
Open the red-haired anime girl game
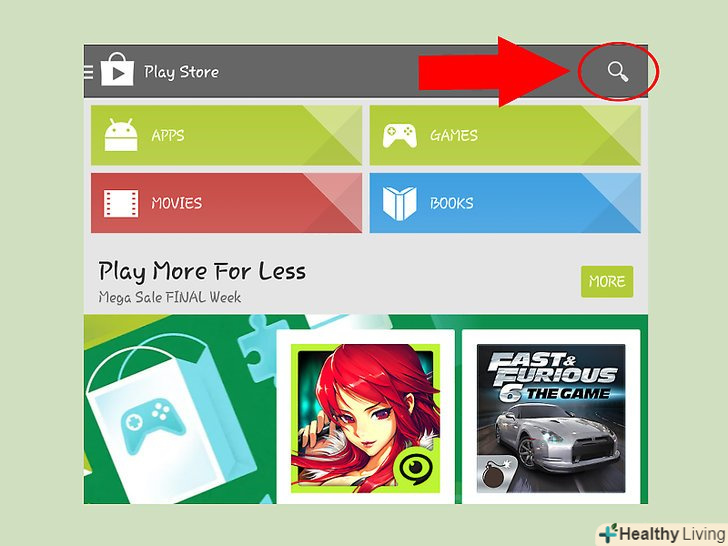coord(365,418)
